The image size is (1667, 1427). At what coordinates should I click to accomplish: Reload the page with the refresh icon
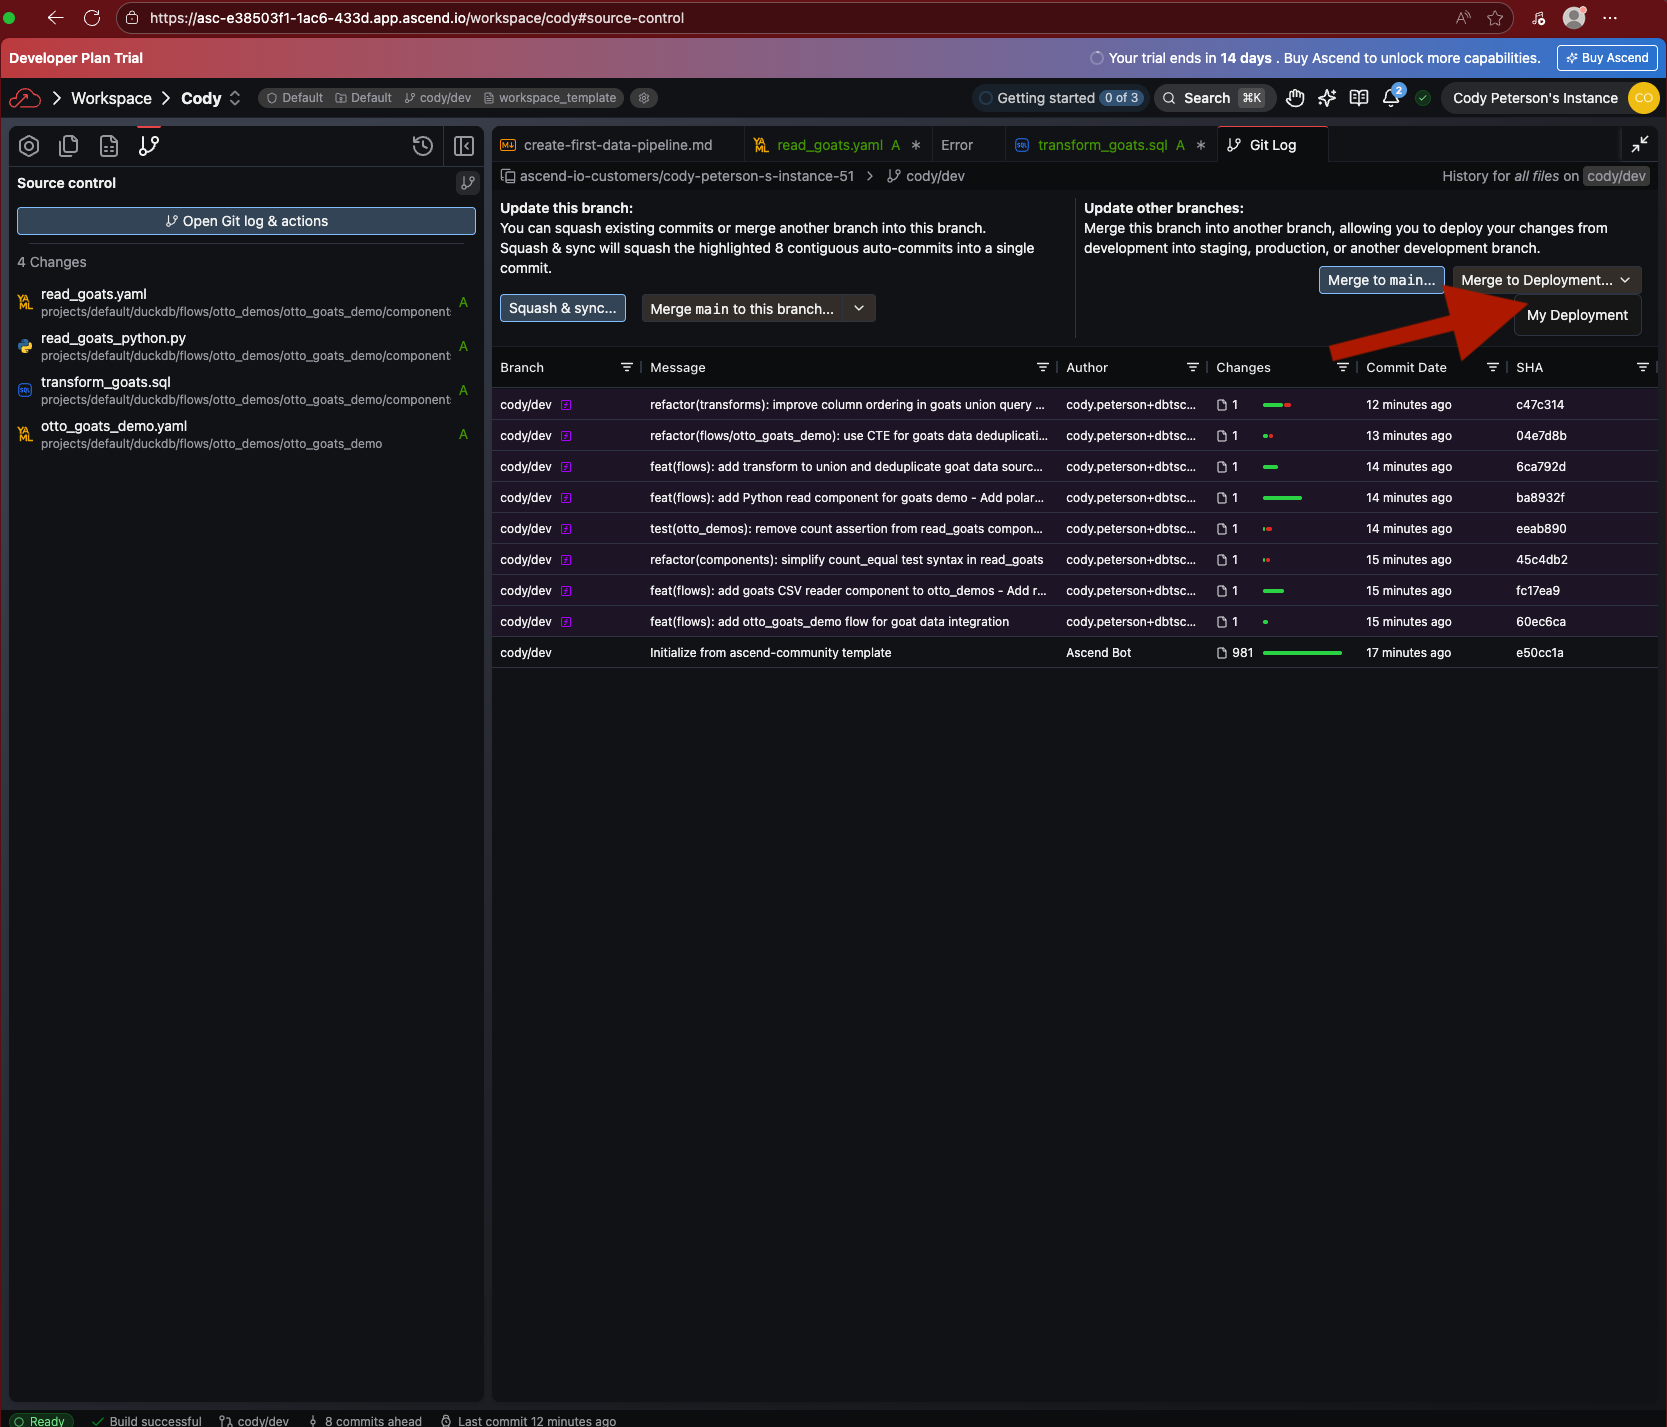click(x=92, y=18)
